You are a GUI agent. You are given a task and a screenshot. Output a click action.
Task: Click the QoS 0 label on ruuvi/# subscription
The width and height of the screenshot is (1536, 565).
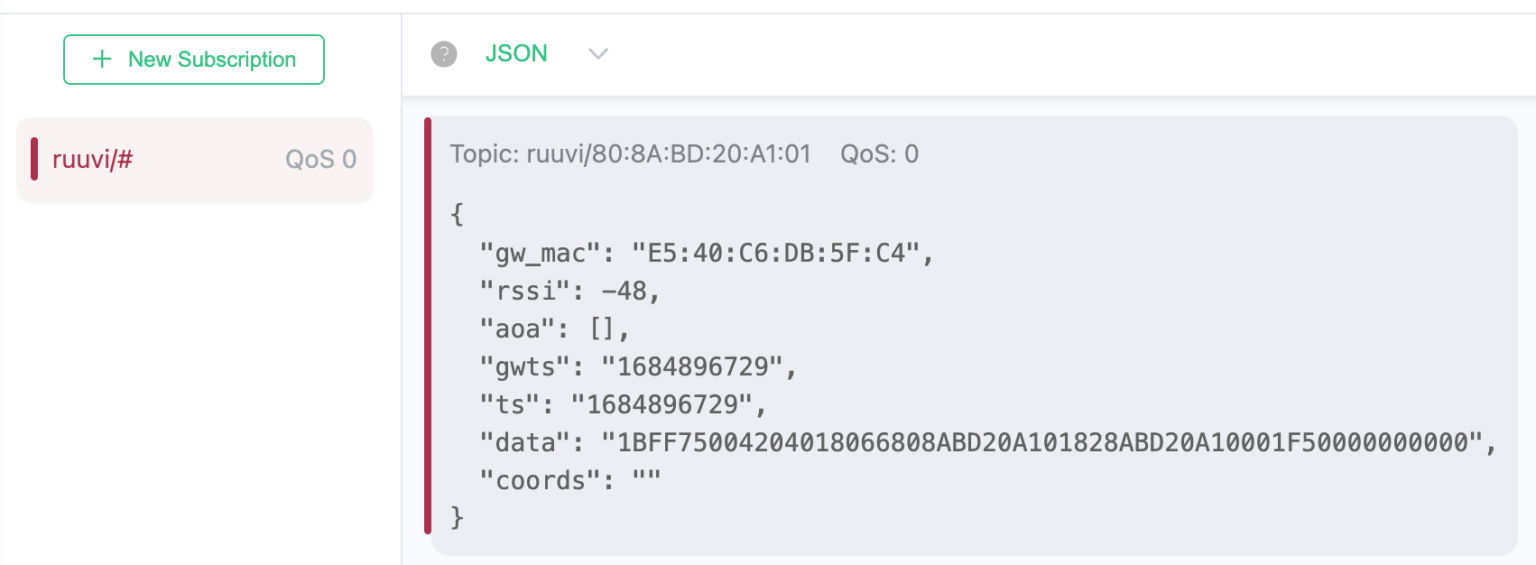(321, 160)
